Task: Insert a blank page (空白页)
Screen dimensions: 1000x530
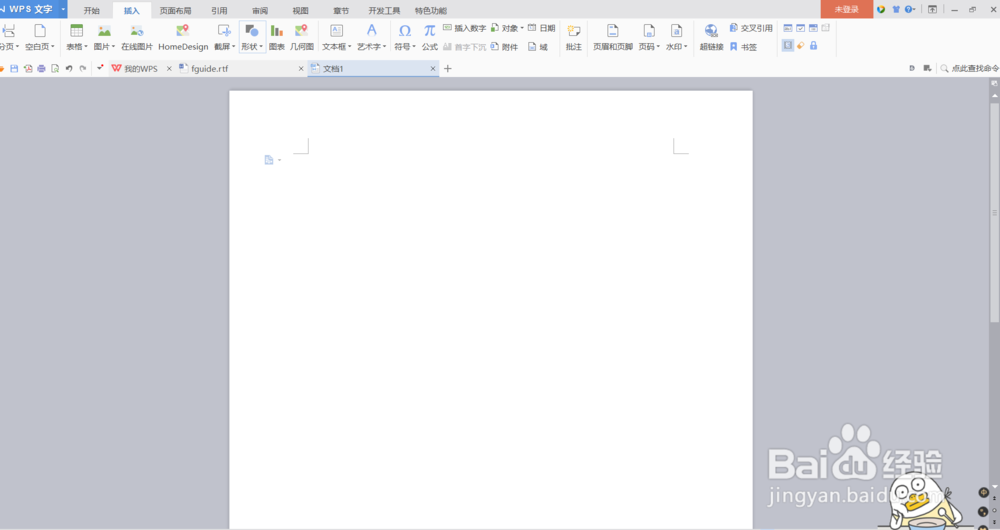Action: pos(40,37)
